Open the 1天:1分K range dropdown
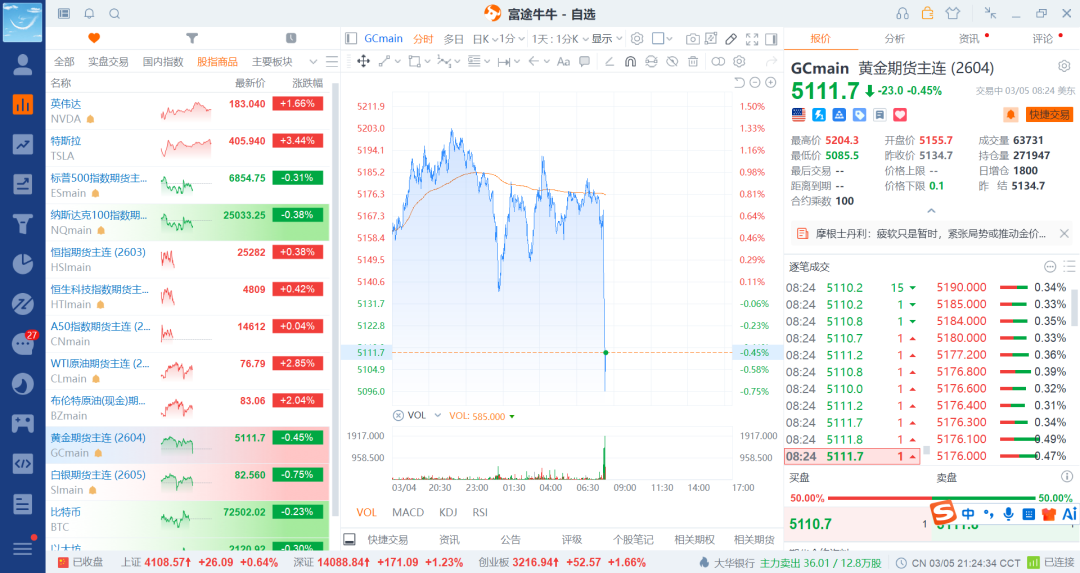The height and width of the screenshot is (573, 1080). 560,39
